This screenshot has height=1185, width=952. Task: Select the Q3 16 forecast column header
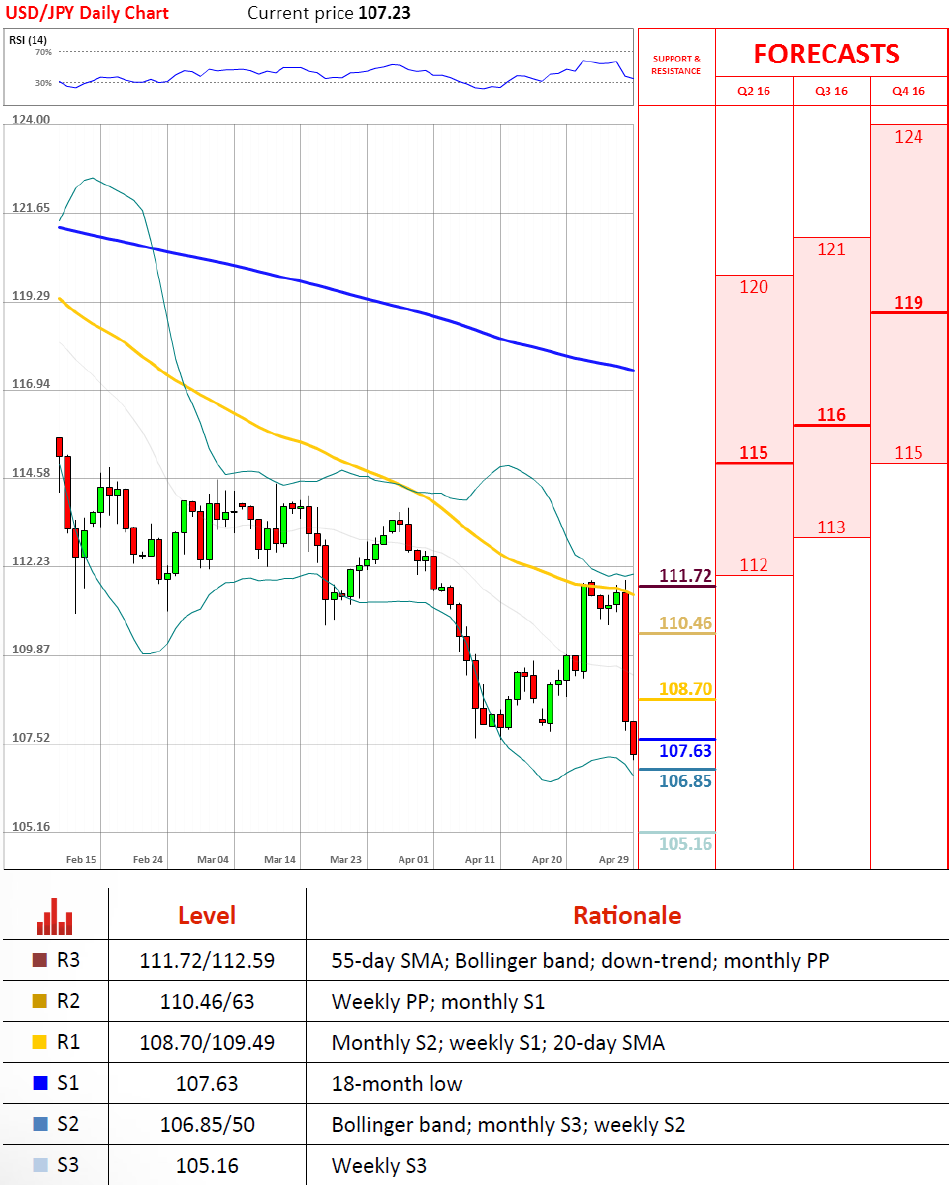(x=831, y=91)
